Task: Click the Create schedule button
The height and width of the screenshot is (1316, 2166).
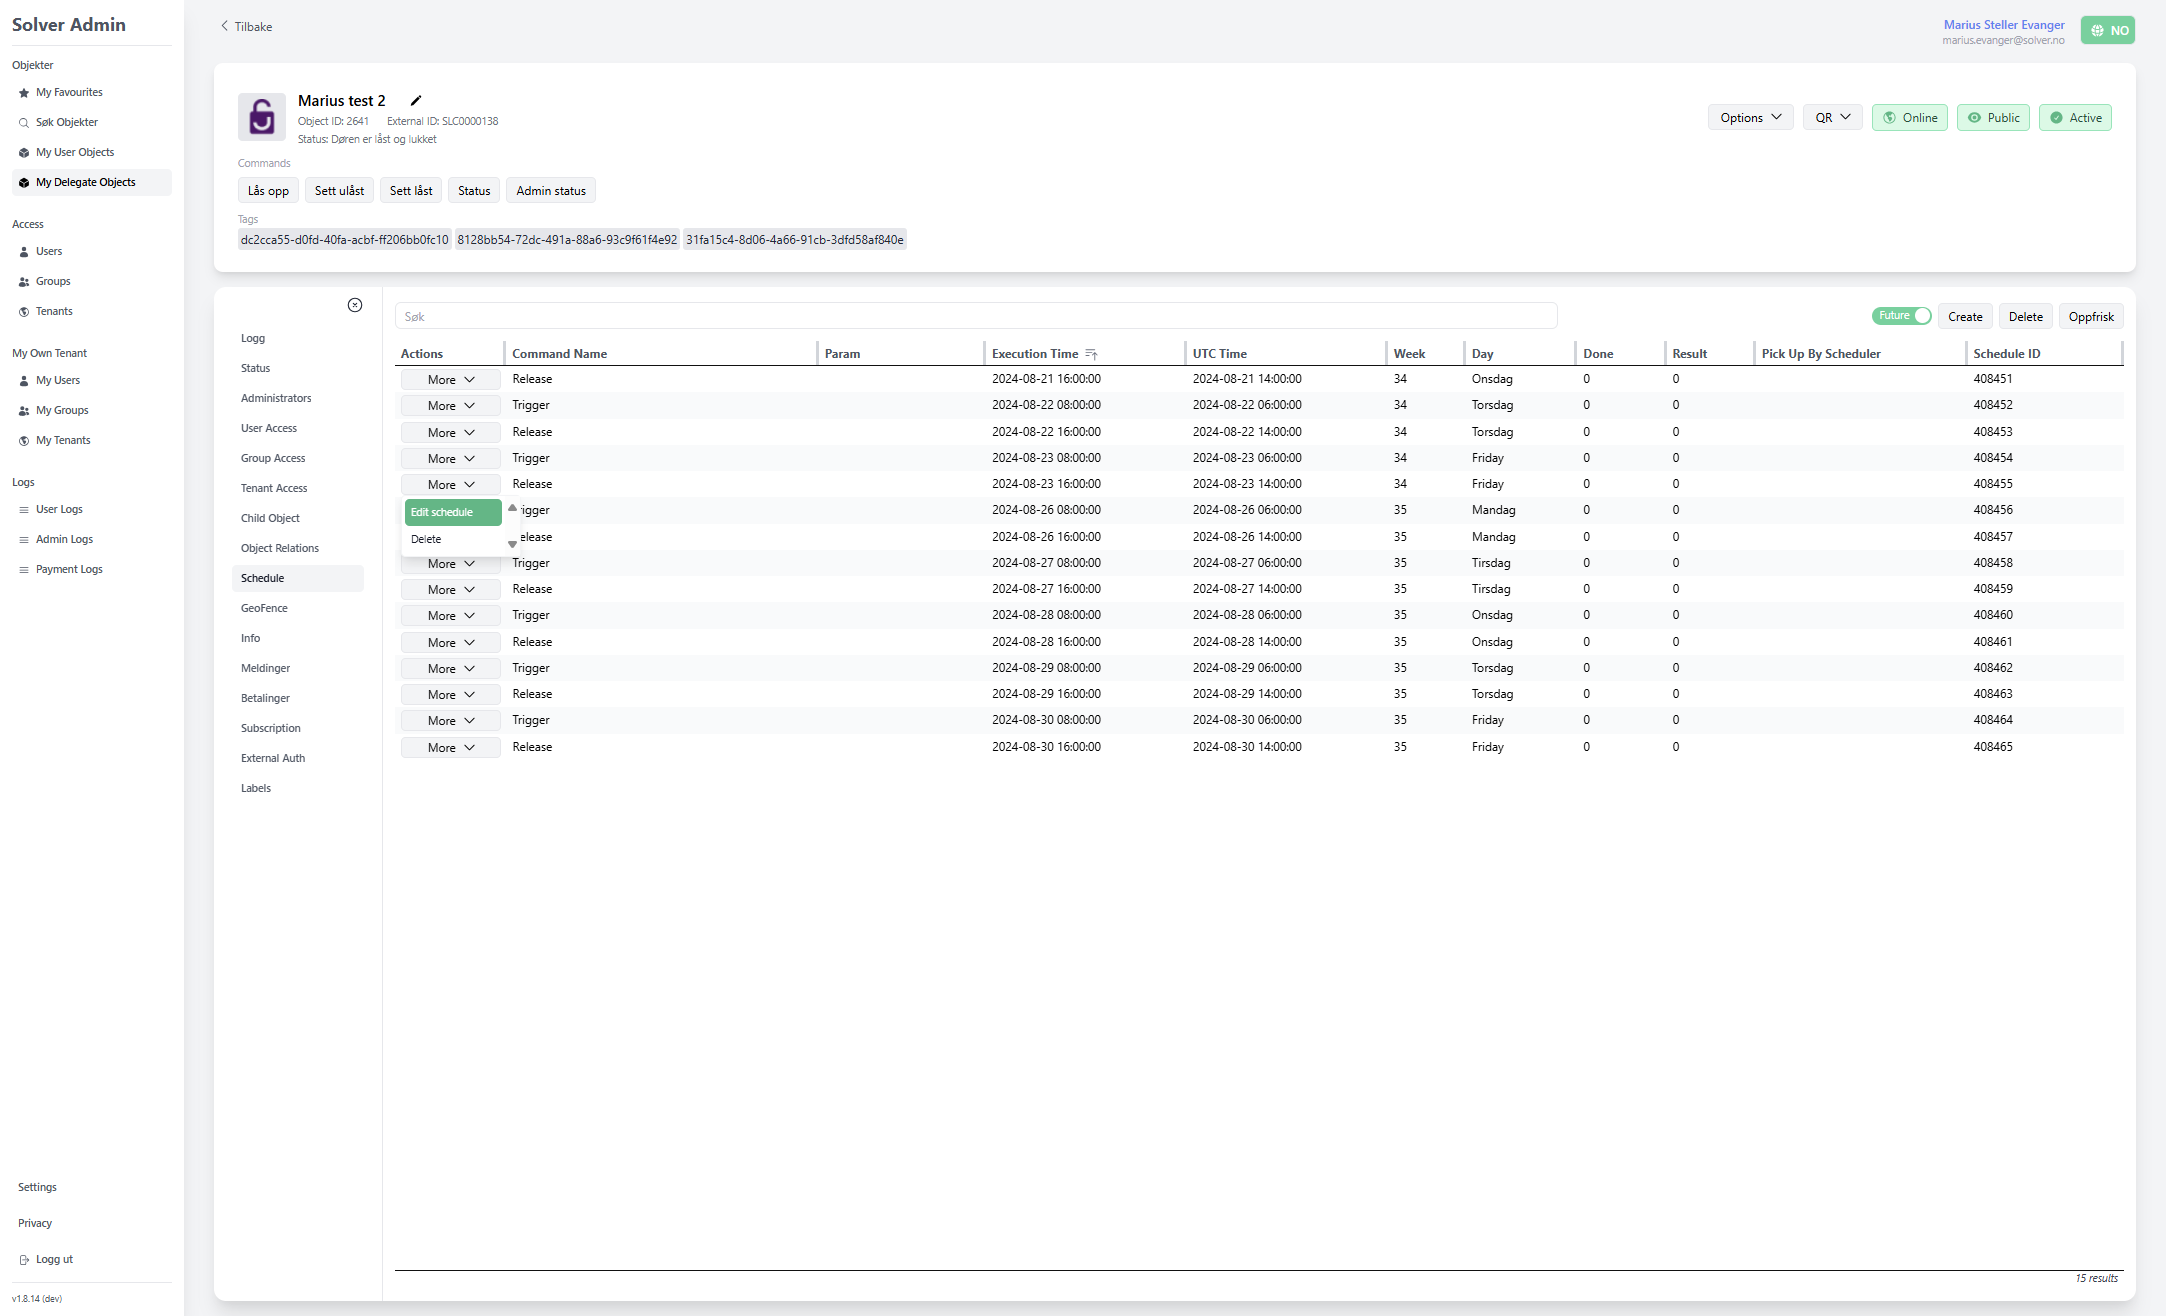Action: tap(1965, 317)
